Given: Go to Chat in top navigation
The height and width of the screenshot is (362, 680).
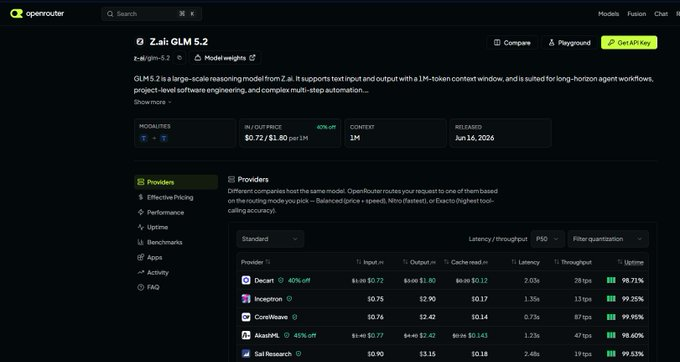Looking at the screenshot, I should 661,14.
